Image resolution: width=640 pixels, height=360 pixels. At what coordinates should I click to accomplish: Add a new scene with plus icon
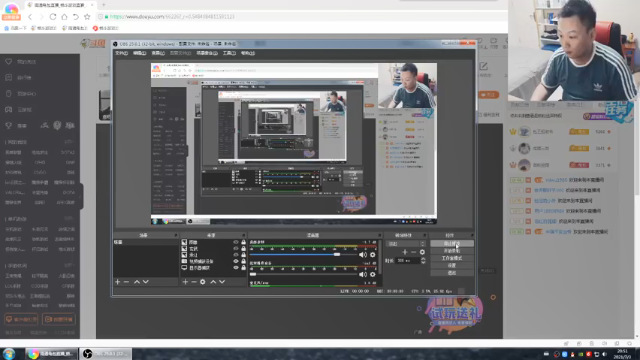[x=118, y=282]
